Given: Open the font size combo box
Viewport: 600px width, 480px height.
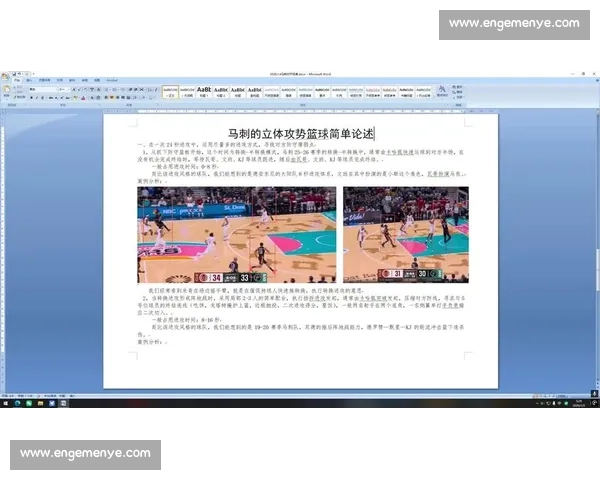Looking at the screenshot, I should [x=64, y=90].
